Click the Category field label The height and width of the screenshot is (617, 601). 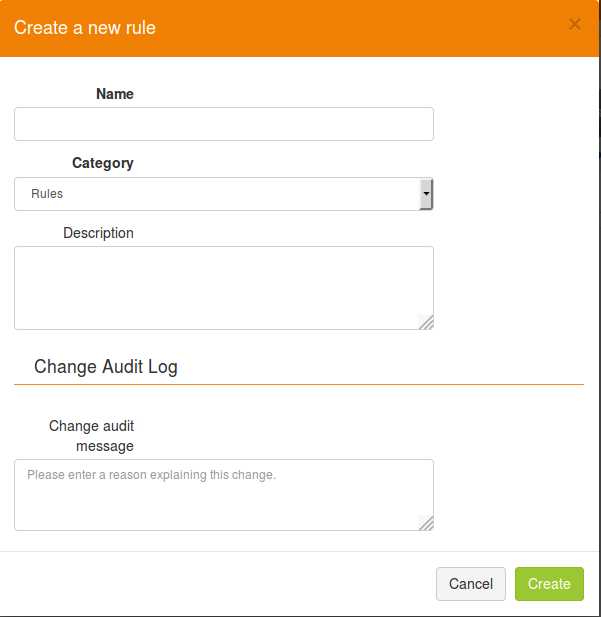click(103, 163)
